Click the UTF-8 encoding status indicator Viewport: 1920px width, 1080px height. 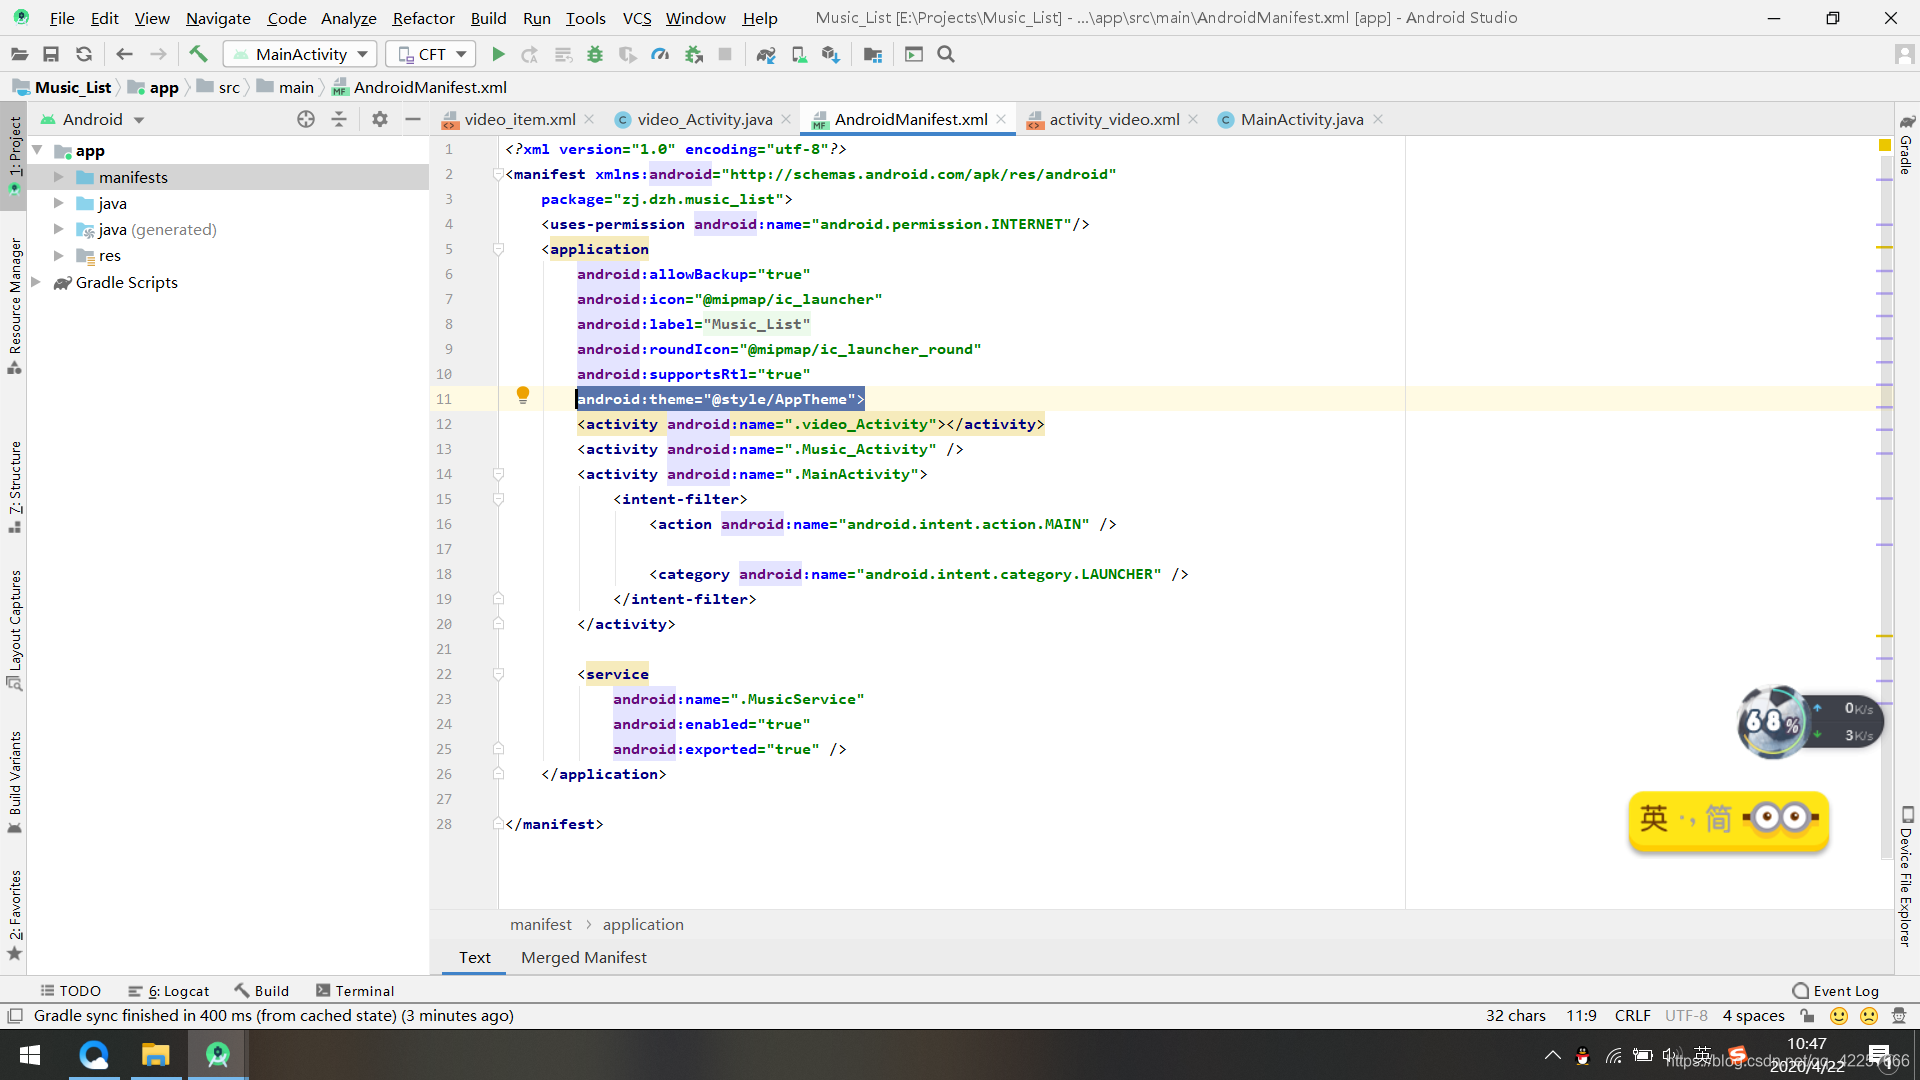[x=1686, y=1015]
